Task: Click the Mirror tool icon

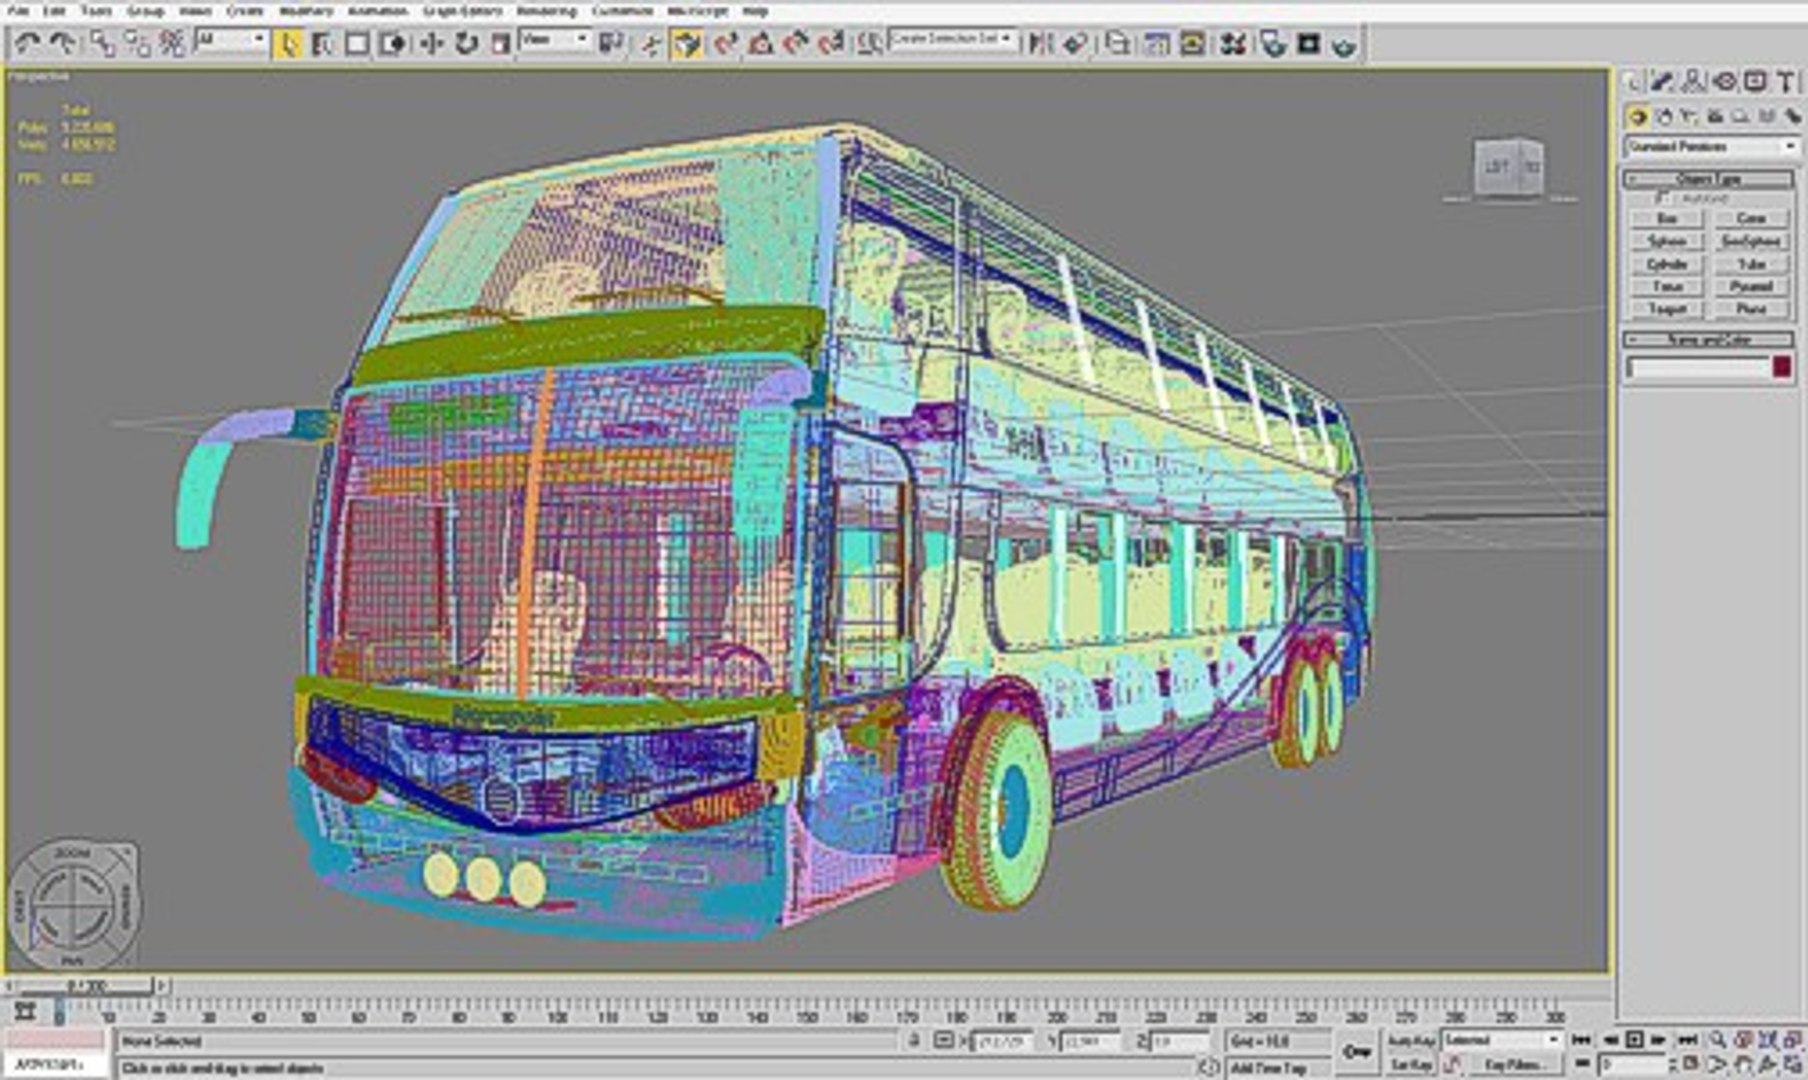Action: pos(1040,43)
